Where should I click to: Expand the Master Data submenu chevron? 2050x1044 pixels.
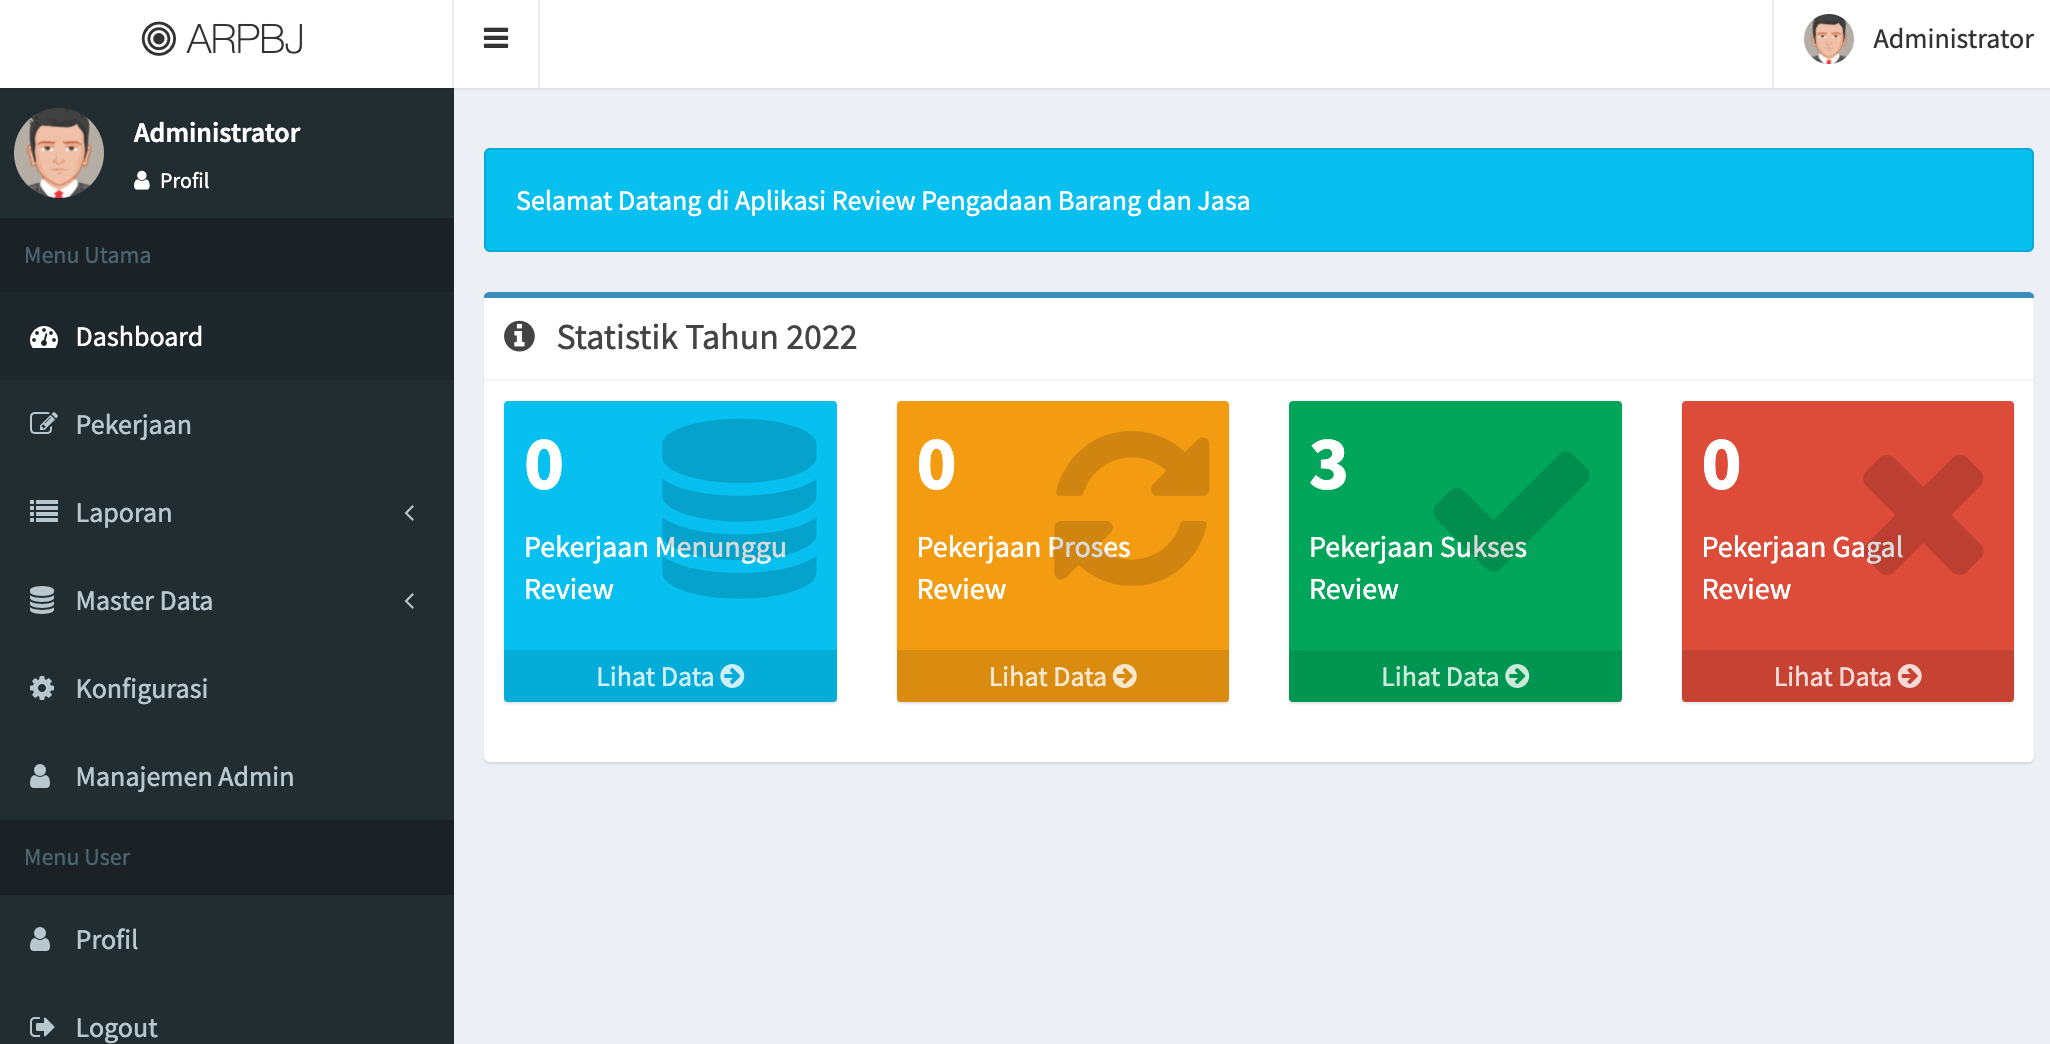click(x=409, y=601)
